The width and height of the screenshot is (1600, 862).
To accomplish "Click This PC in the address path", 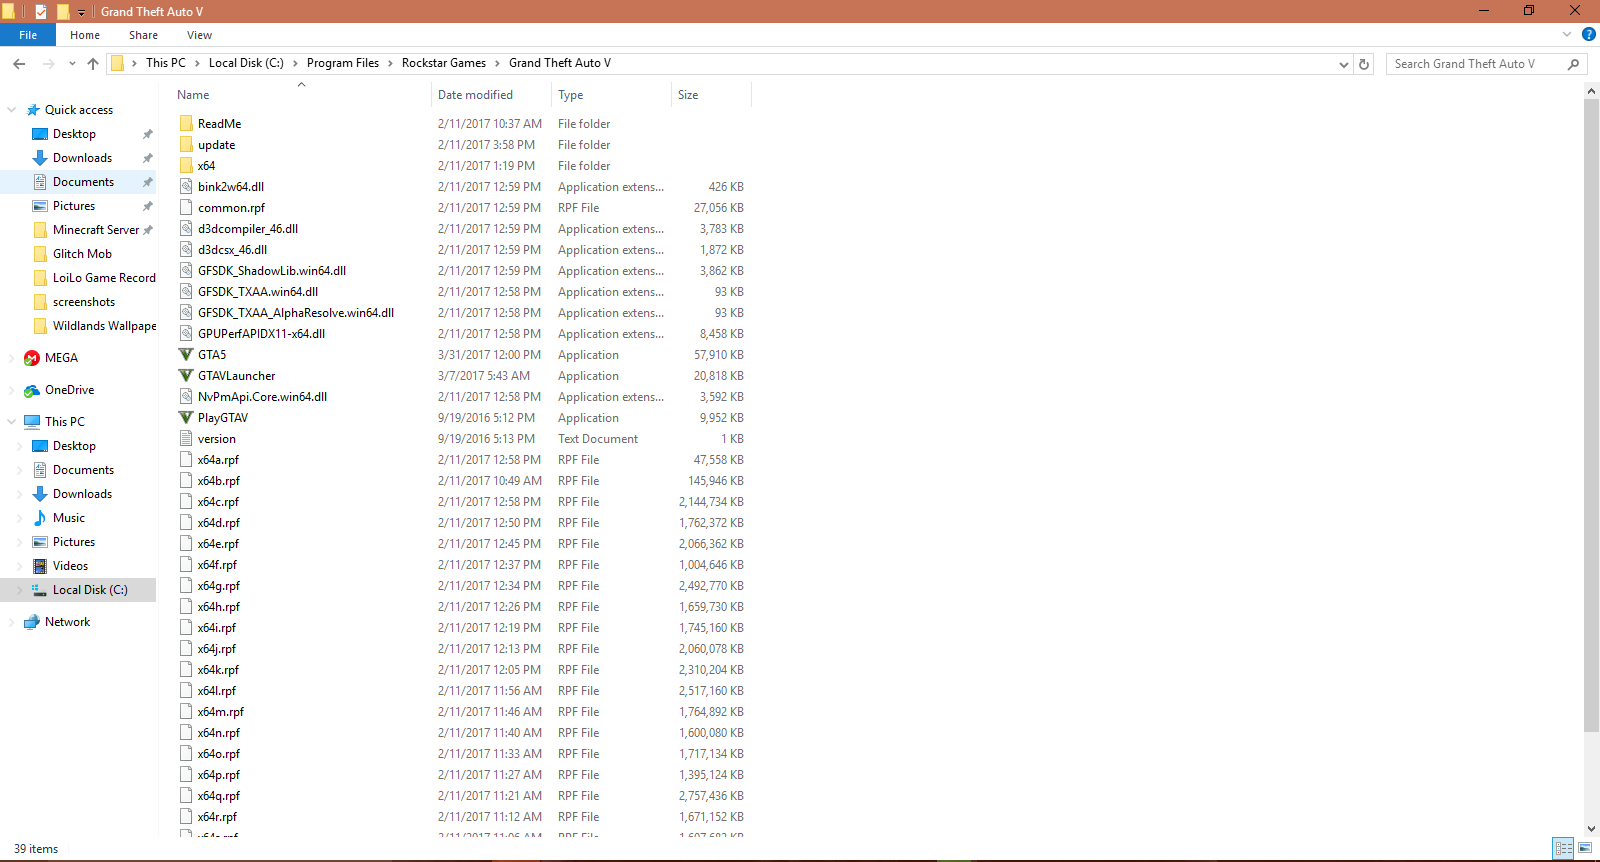I will point(166,63).
